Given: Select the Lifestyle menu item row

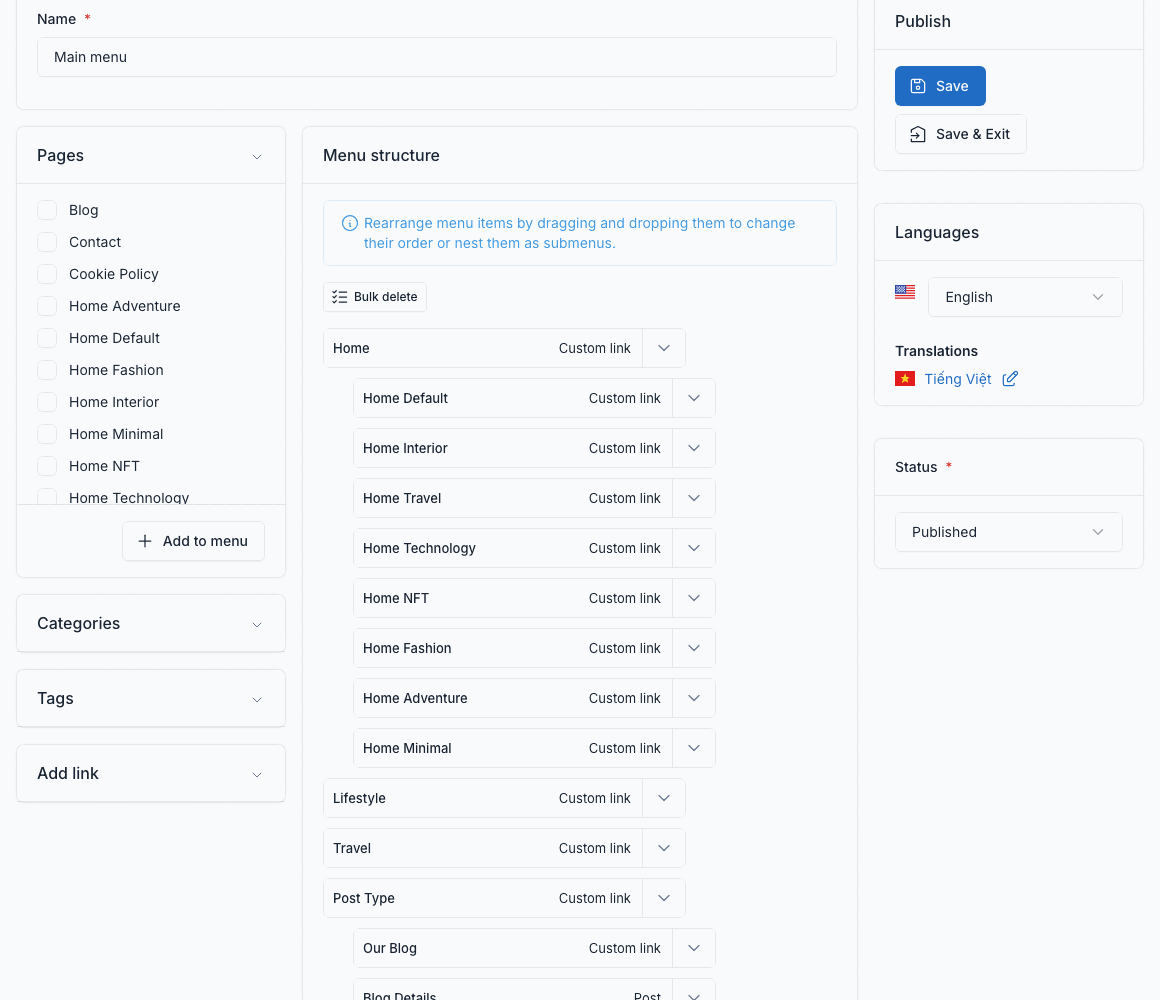Looking at the screenshot, I should (x=504, y=798).
